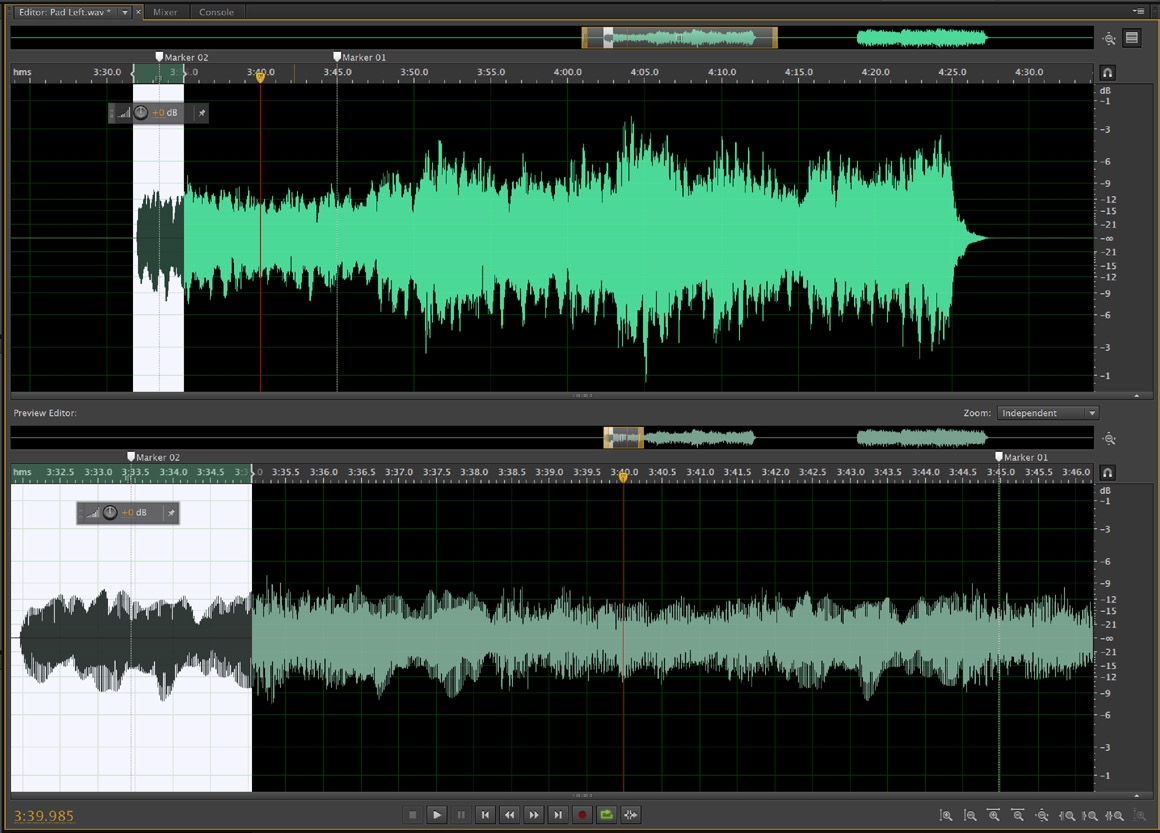
Task: Move playhead to next marker
Action: (558, 815)
